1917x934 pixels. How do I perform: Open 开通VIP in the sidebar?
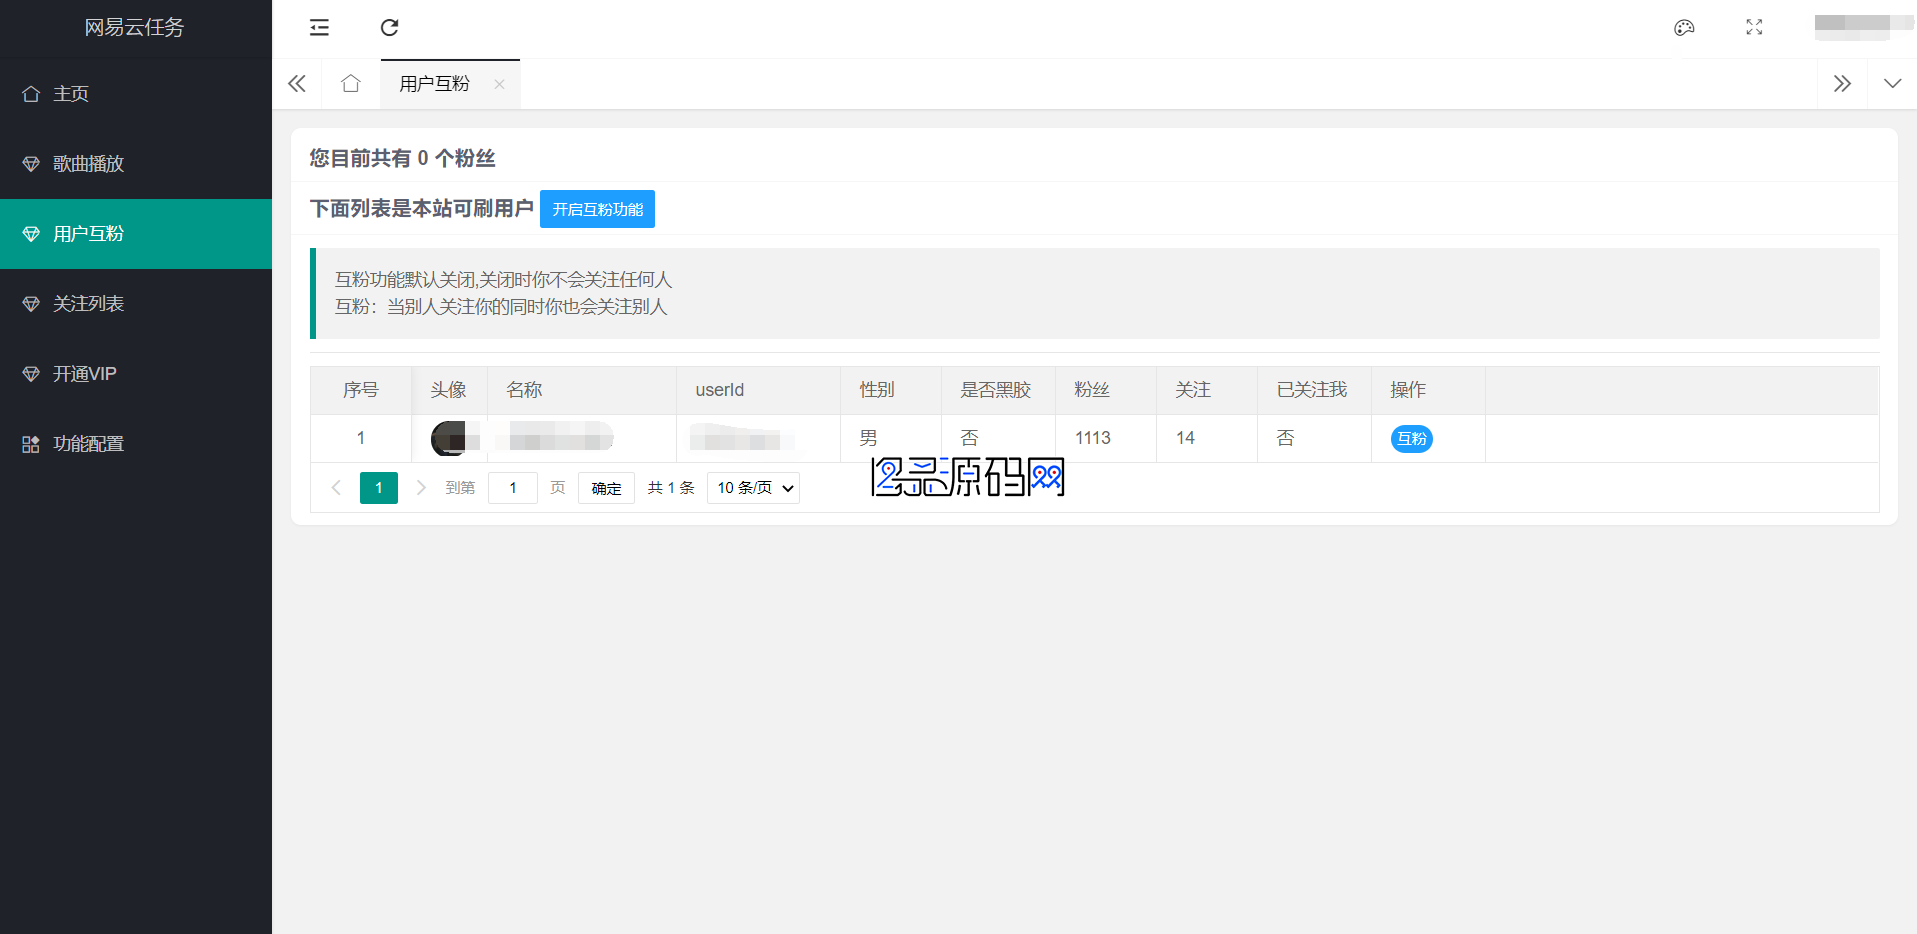[136, 374]
